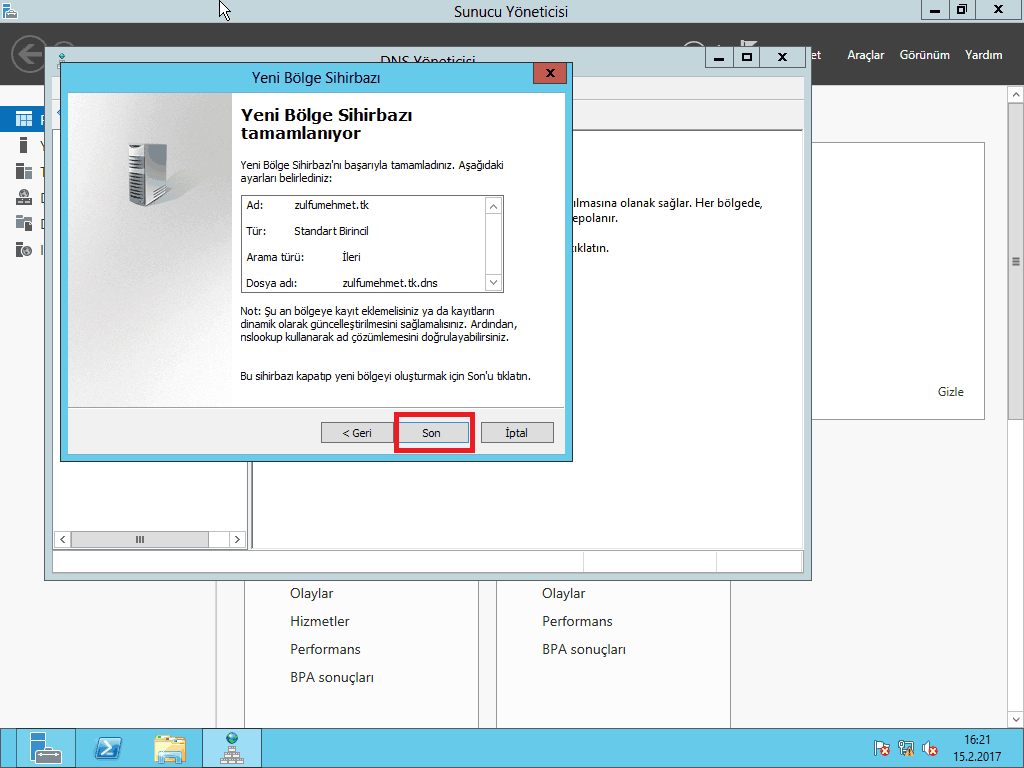The image size is (1024, 768).
Task: Open BPA sonuçları in the left server tile
Action: (x=332, y=677)
